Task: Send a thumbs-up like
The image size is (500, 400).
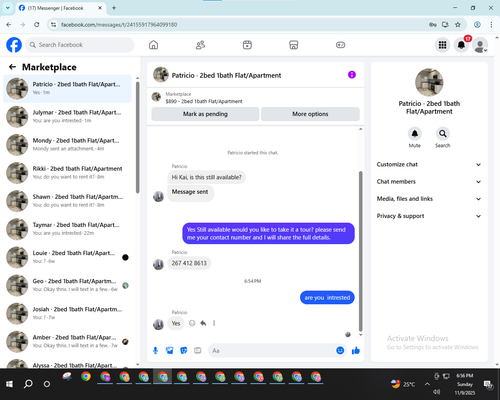Action: [x=356, y=350]
